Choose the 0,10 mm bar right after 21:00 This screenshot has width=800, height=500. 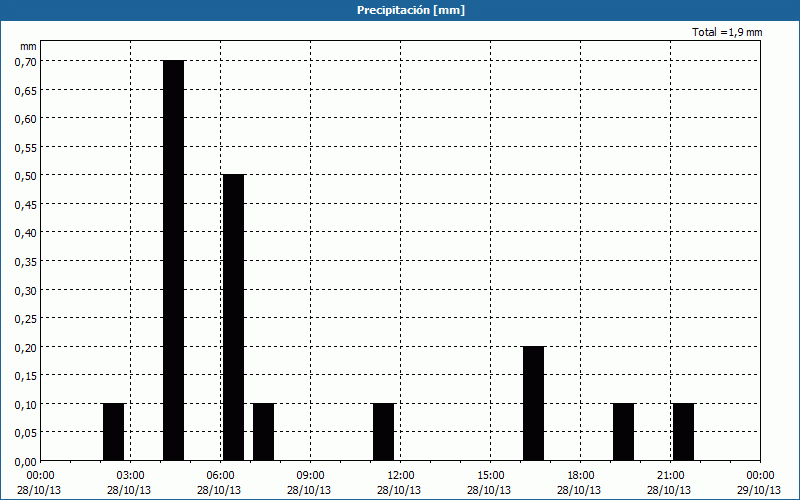(684, 432)
